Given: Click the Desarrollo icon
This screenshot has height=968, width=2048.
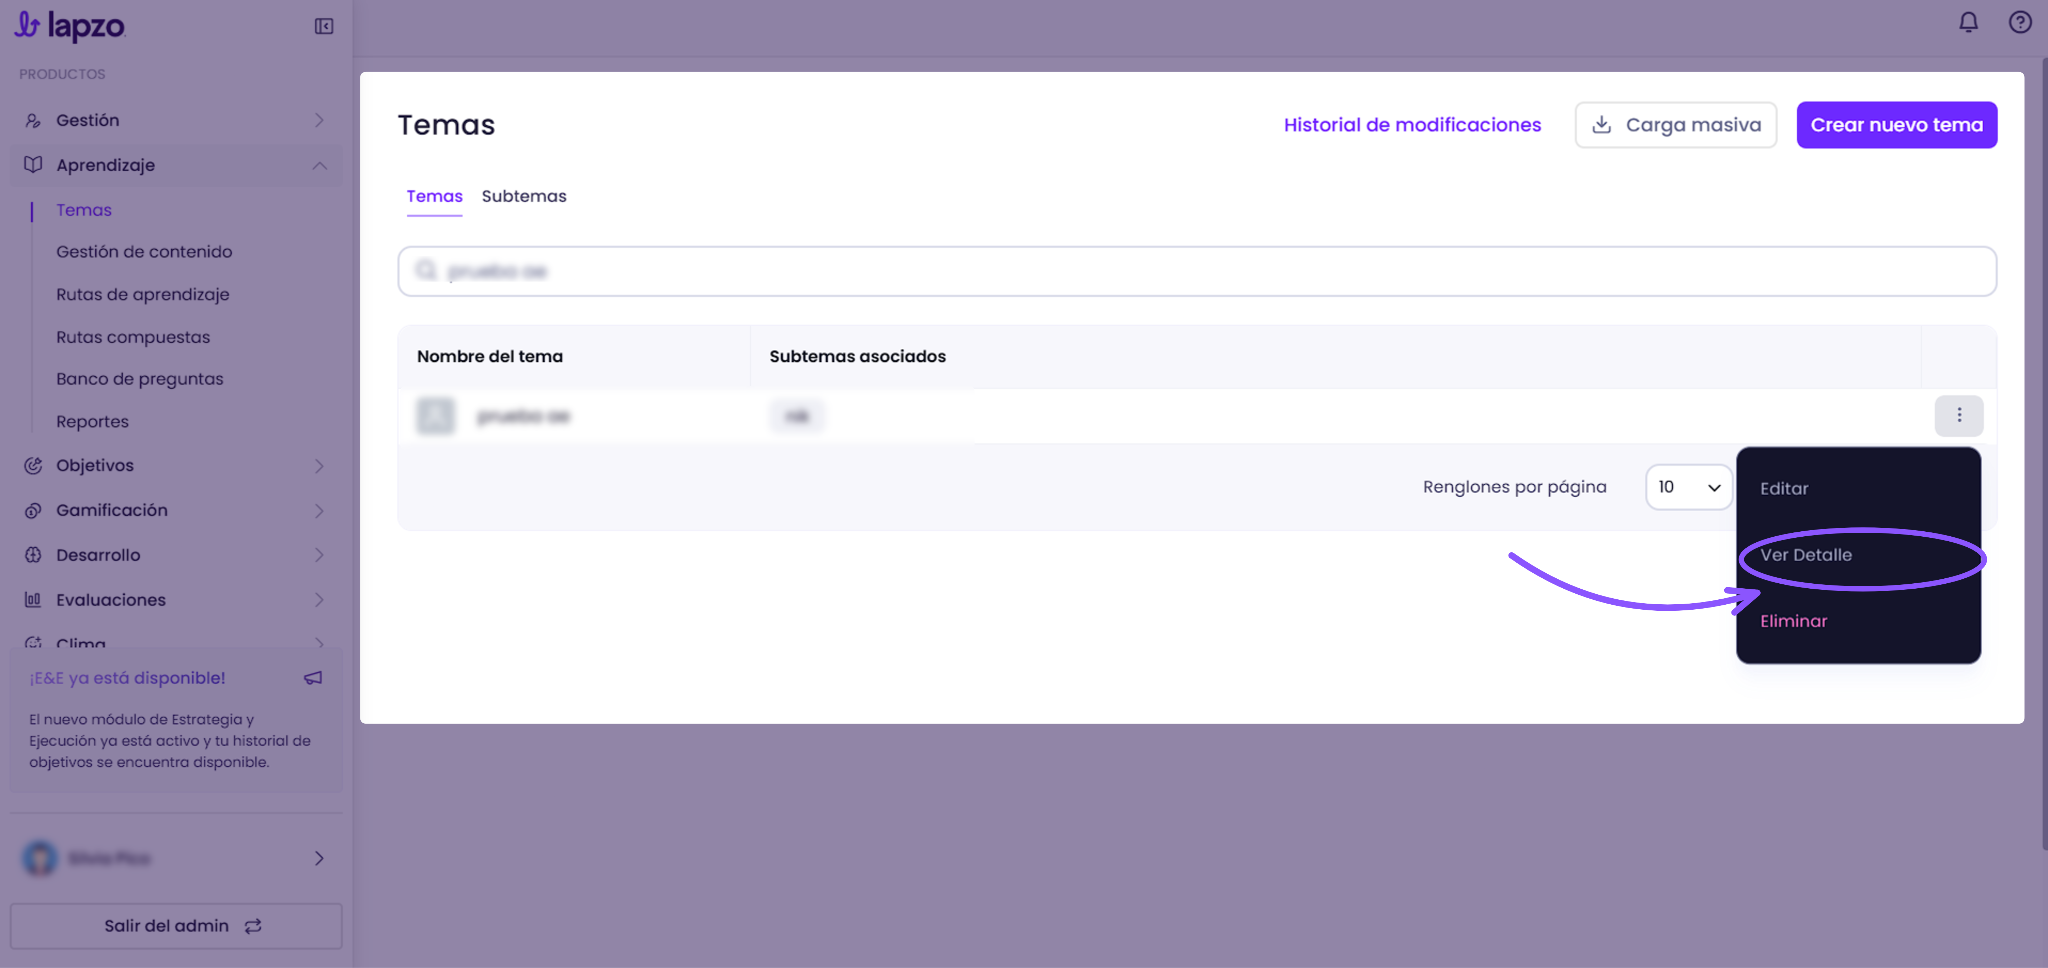Looking at the screenshot, I should pos(33,555).
